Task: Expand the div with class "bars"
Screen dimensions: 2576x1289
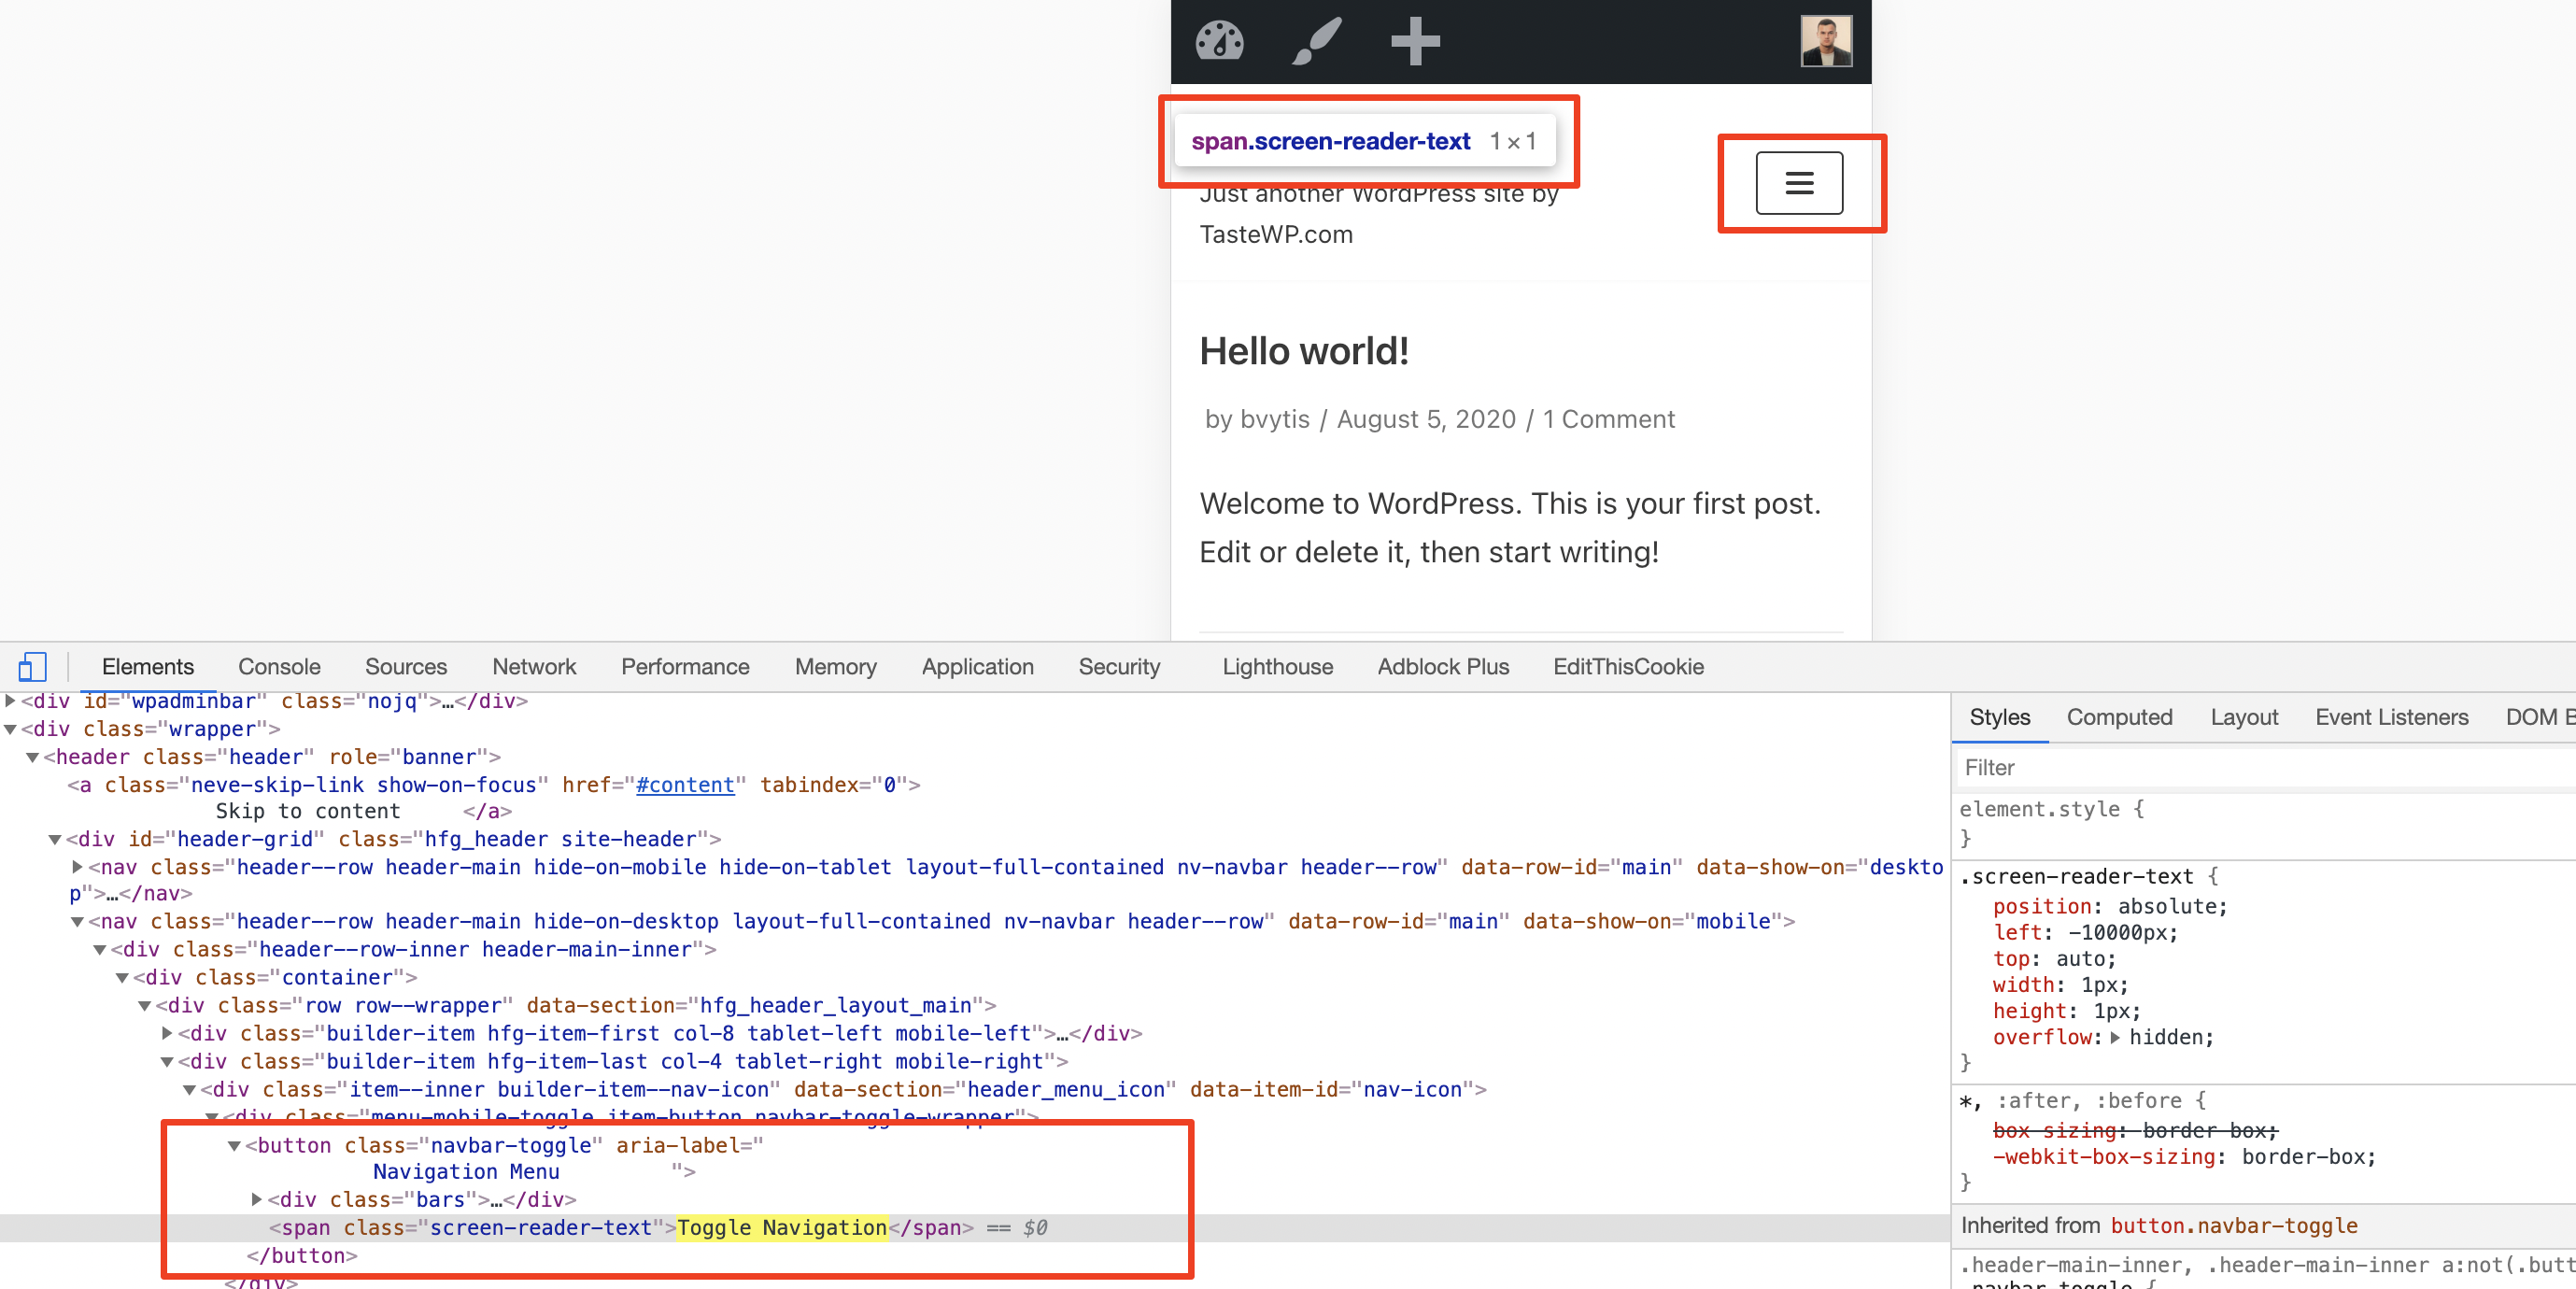Action: [257, 1199]
